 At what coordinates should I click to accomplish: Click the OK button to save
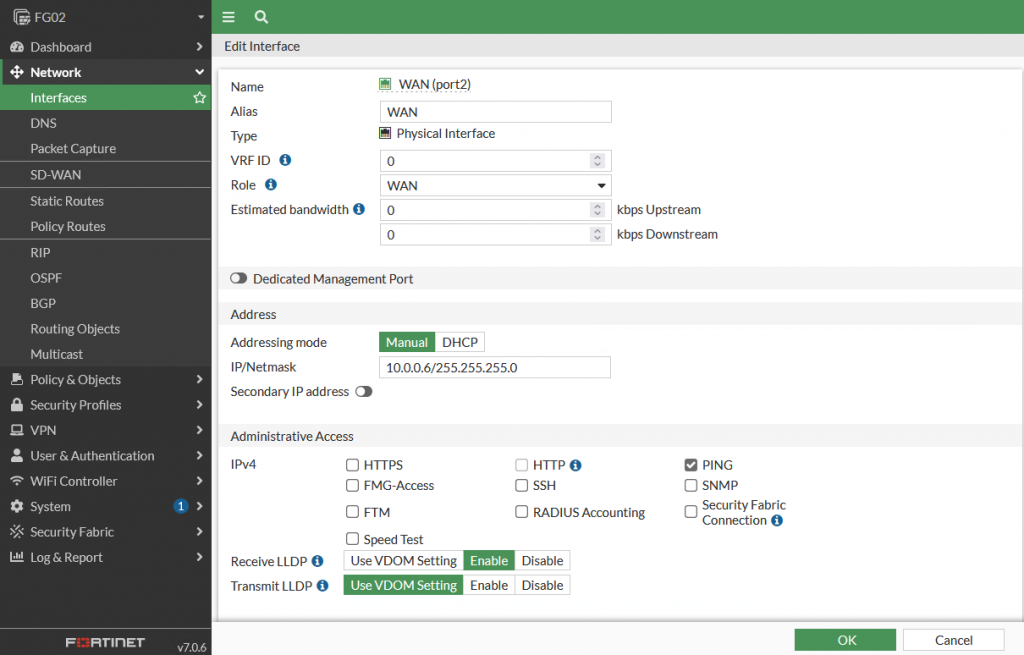pyautogui.click(x=845, y=640)
